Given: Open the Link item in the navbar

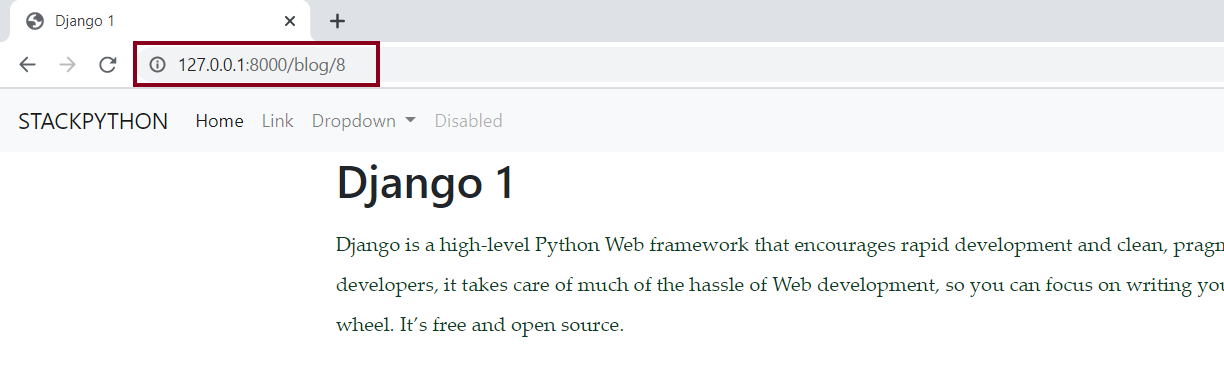Looking at the screenshot, I should tap(277, 121).
